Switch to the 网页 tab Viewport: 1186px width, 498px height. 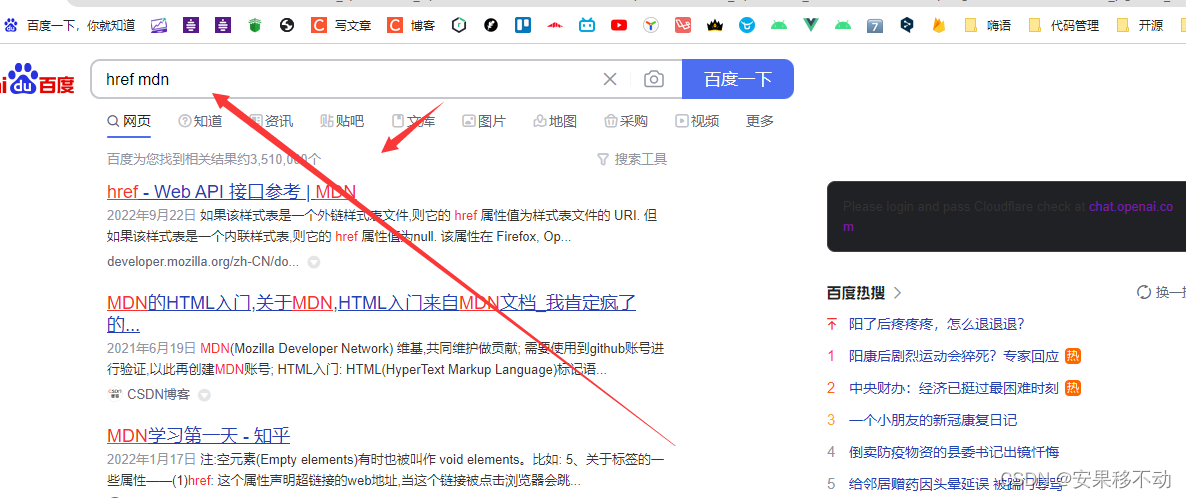pyautogui.click(x=129, y=121)
